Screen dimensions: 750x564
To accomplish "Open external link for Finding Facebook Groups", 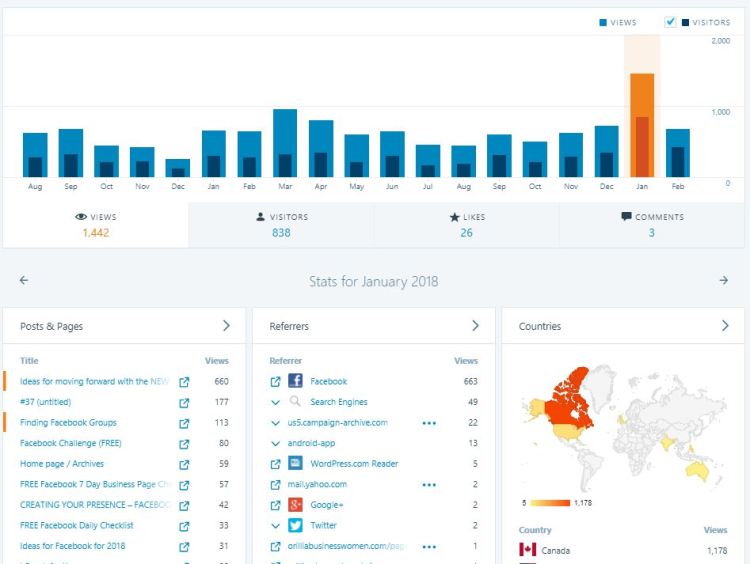I will click(x=184, y=423).
